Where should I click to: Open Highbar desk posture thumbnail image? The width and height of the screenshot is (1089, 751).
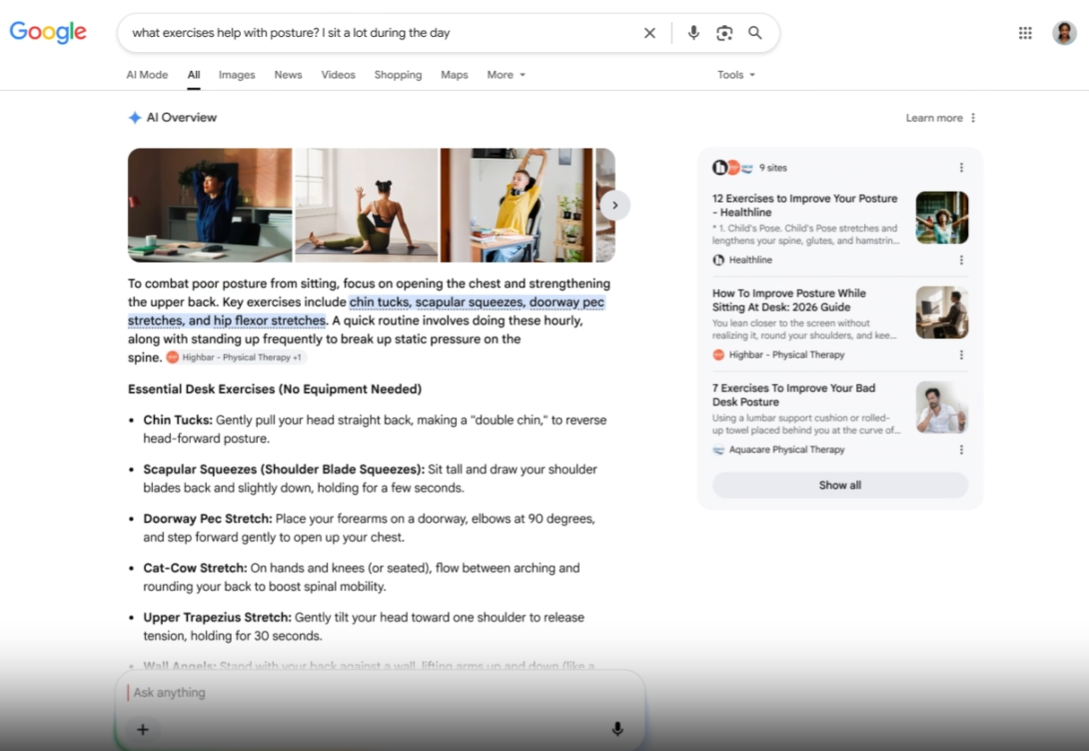tap(942, 313)
